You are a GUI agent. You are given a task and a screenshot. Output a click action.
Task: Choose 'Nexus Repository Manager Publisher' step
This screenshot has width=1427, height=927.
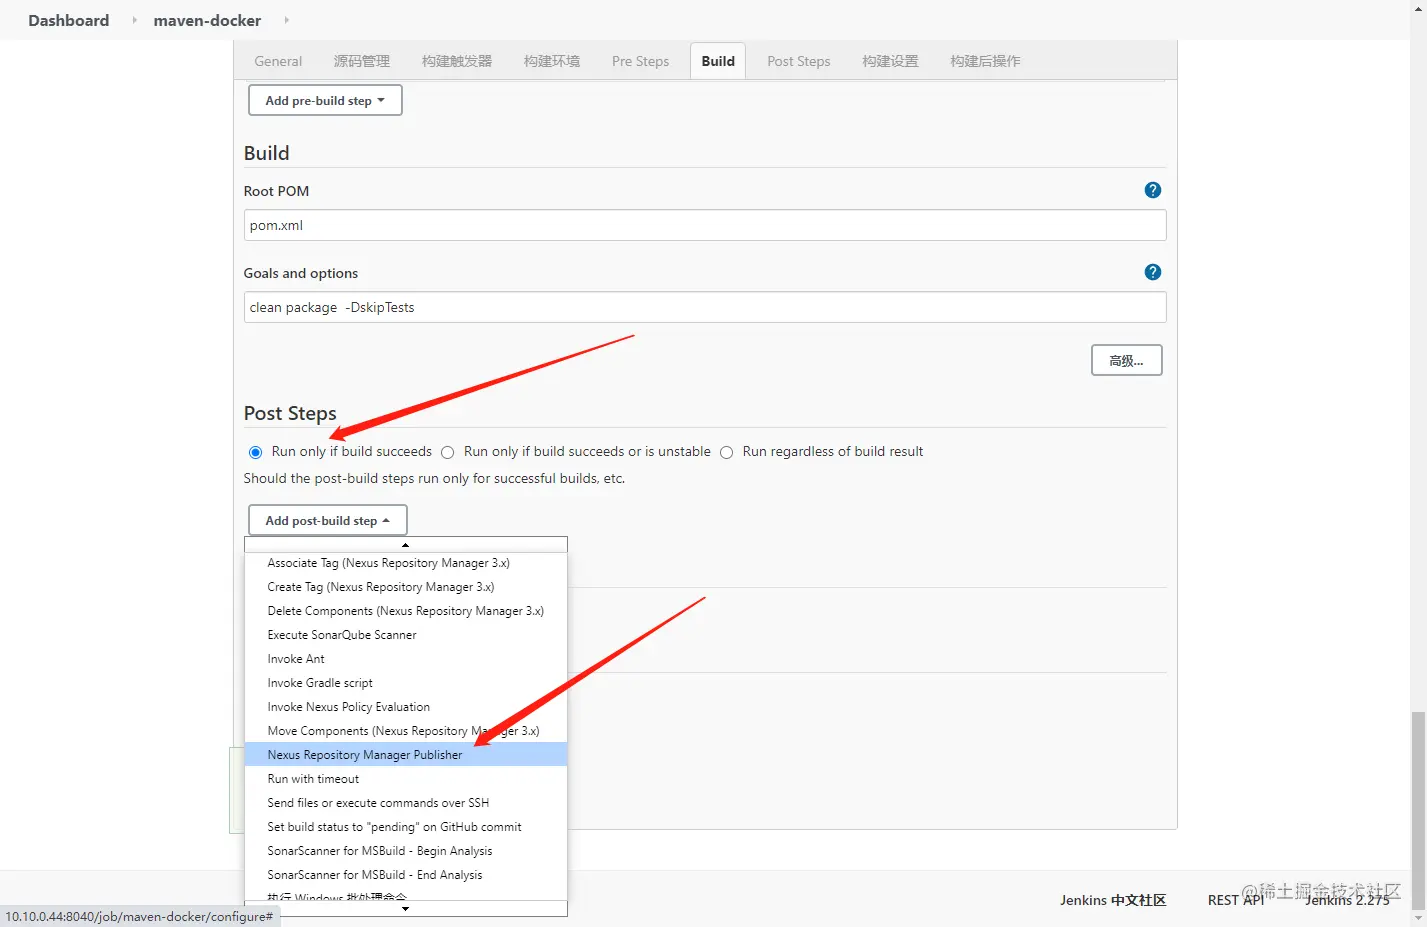[406, 755]
